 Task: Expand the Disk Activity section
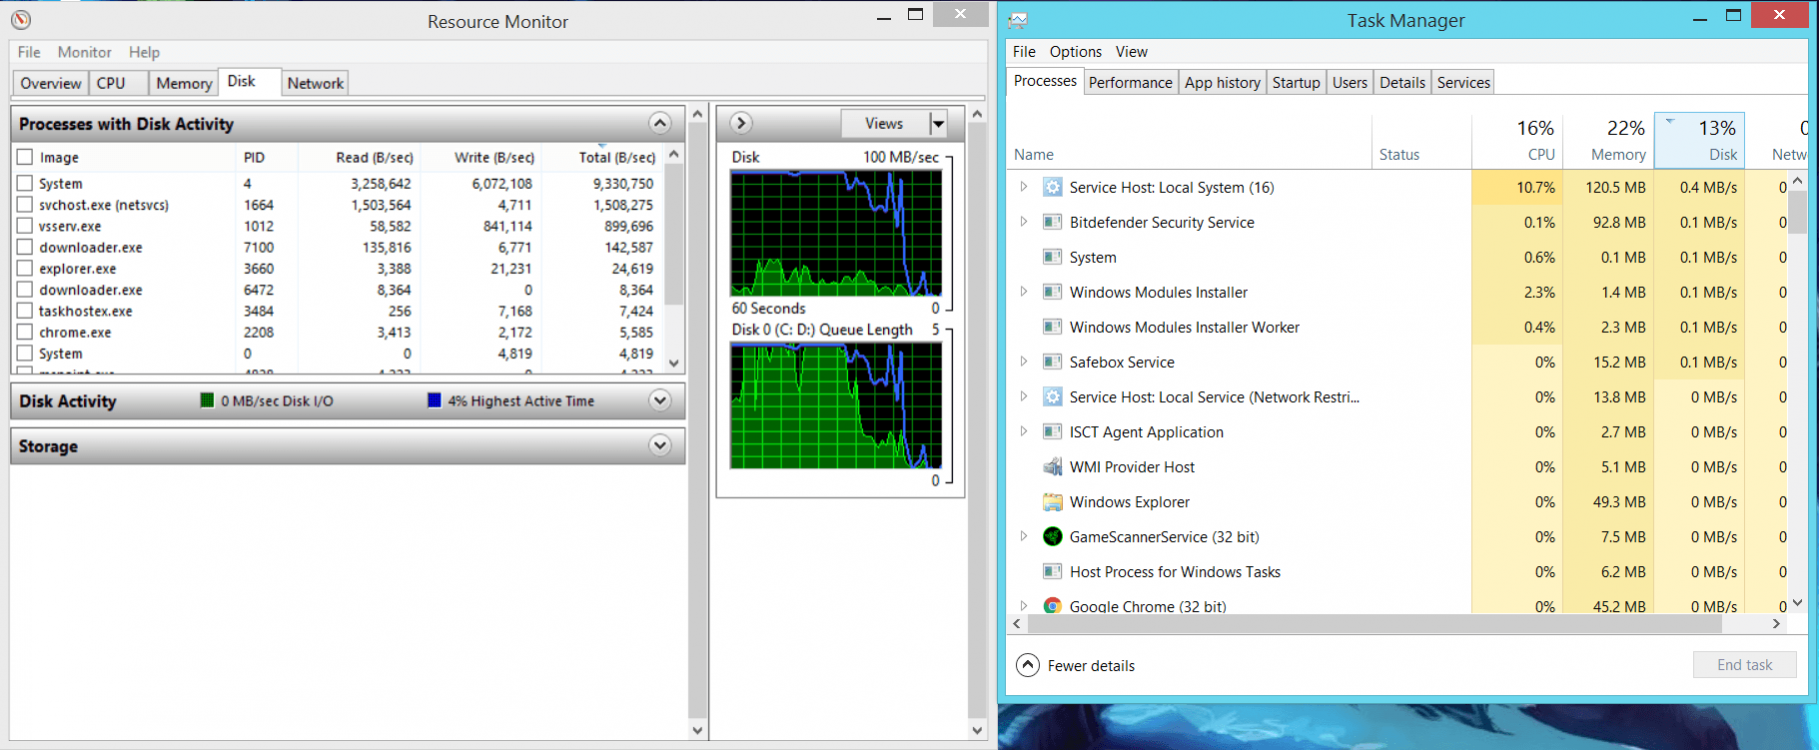tap(660, 400)
